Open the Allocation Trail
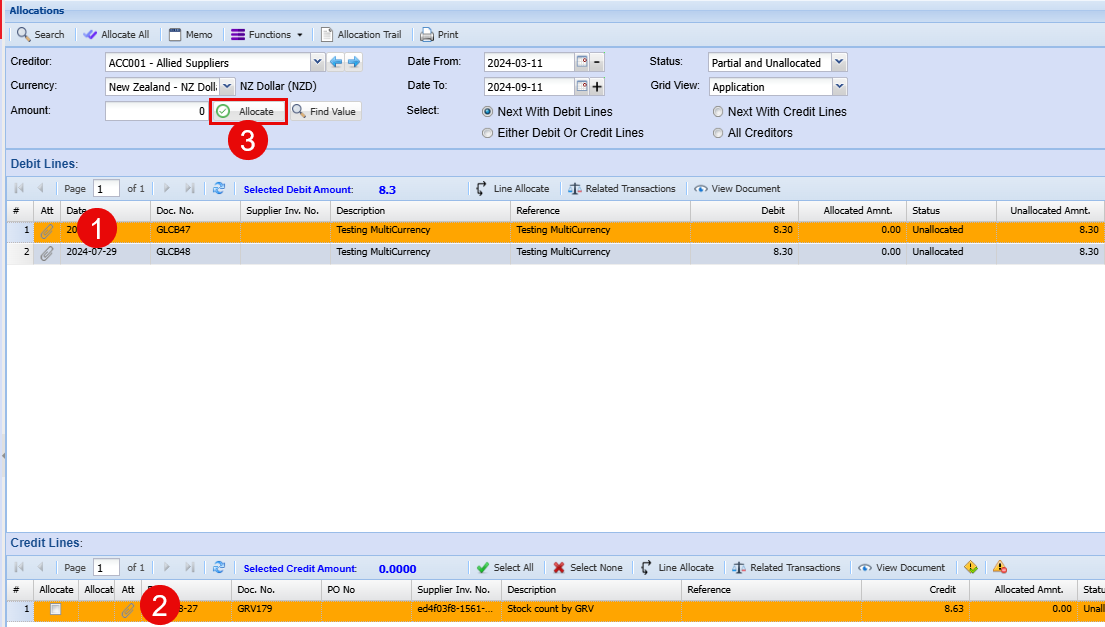1105x627 pixels. tap(361, 34)
